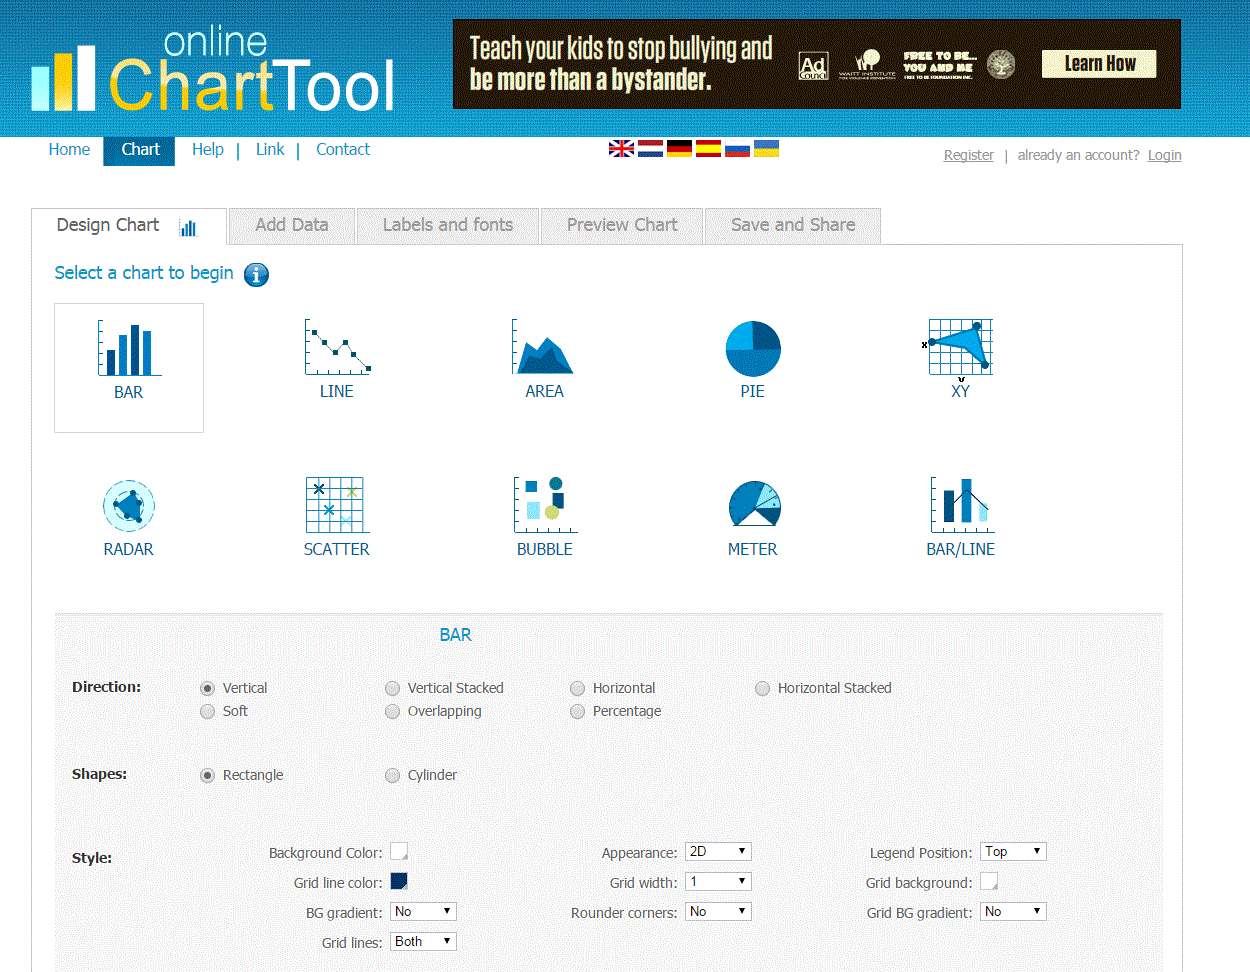Select the AREA chart type

tap(544, 348)
